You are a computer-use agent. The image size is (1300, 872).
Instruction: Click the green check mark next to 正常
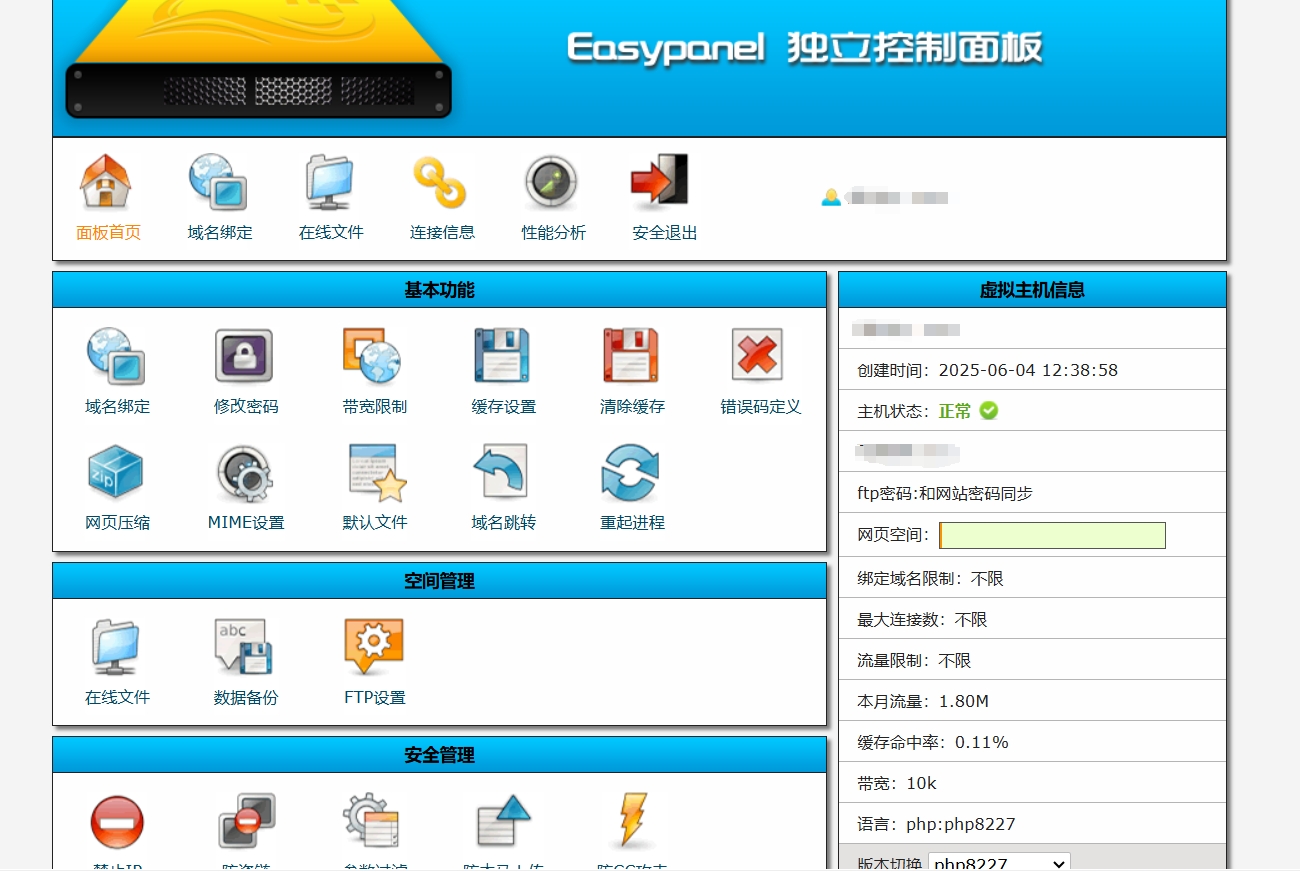pos(988,410)
